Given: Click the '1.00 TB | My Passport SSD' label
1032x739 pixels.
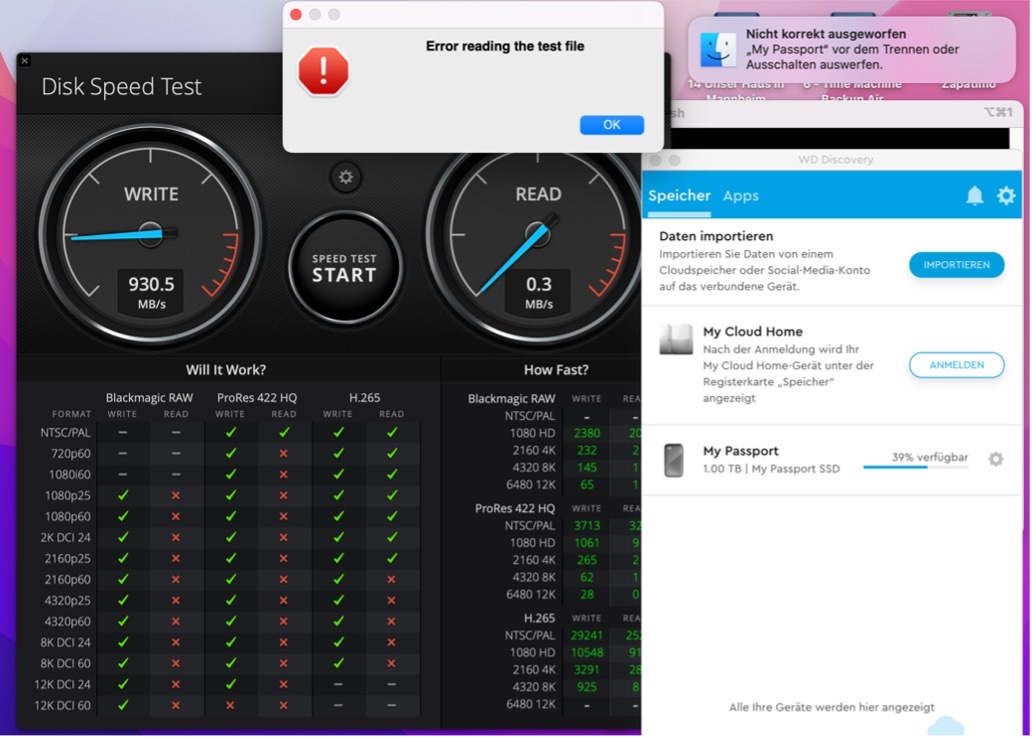Looking at the screenshot, I should point(771,469).
